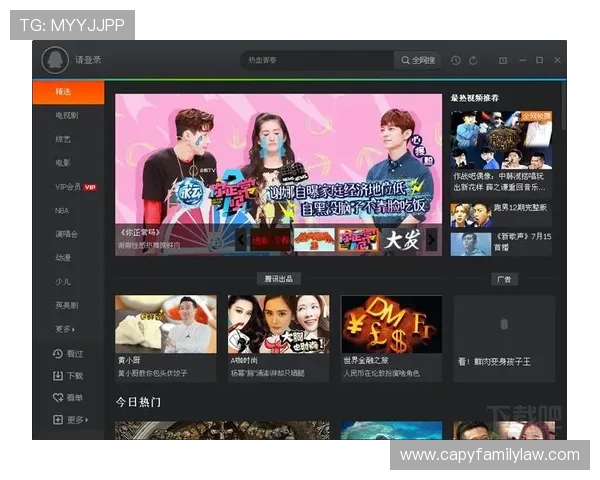600x480 pixels.
Task: Select the Kung Fu Panda 3 banner thumbnail
Action: (314, 240)
